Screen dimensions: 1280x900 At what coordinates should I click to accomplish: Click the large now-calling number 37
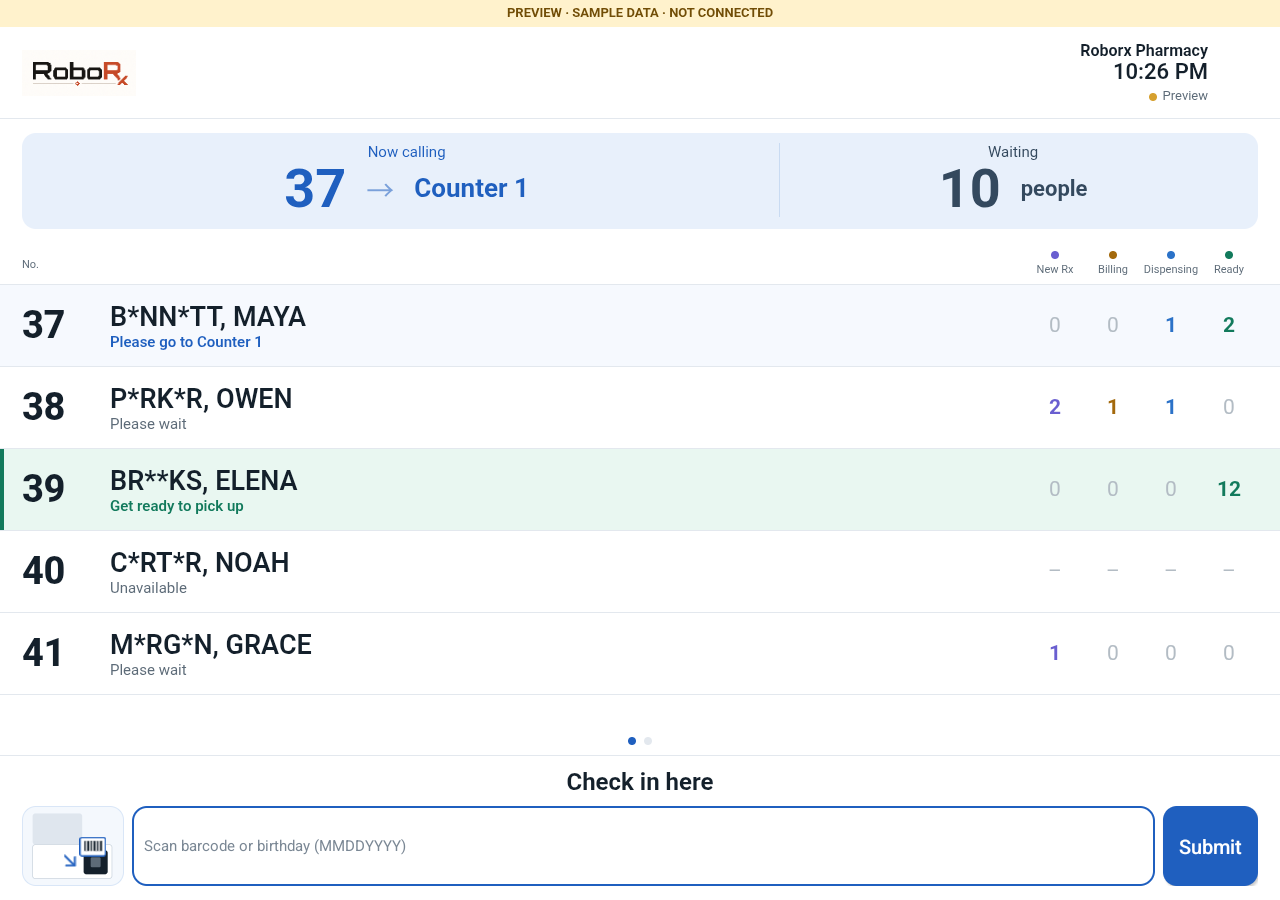315,188
